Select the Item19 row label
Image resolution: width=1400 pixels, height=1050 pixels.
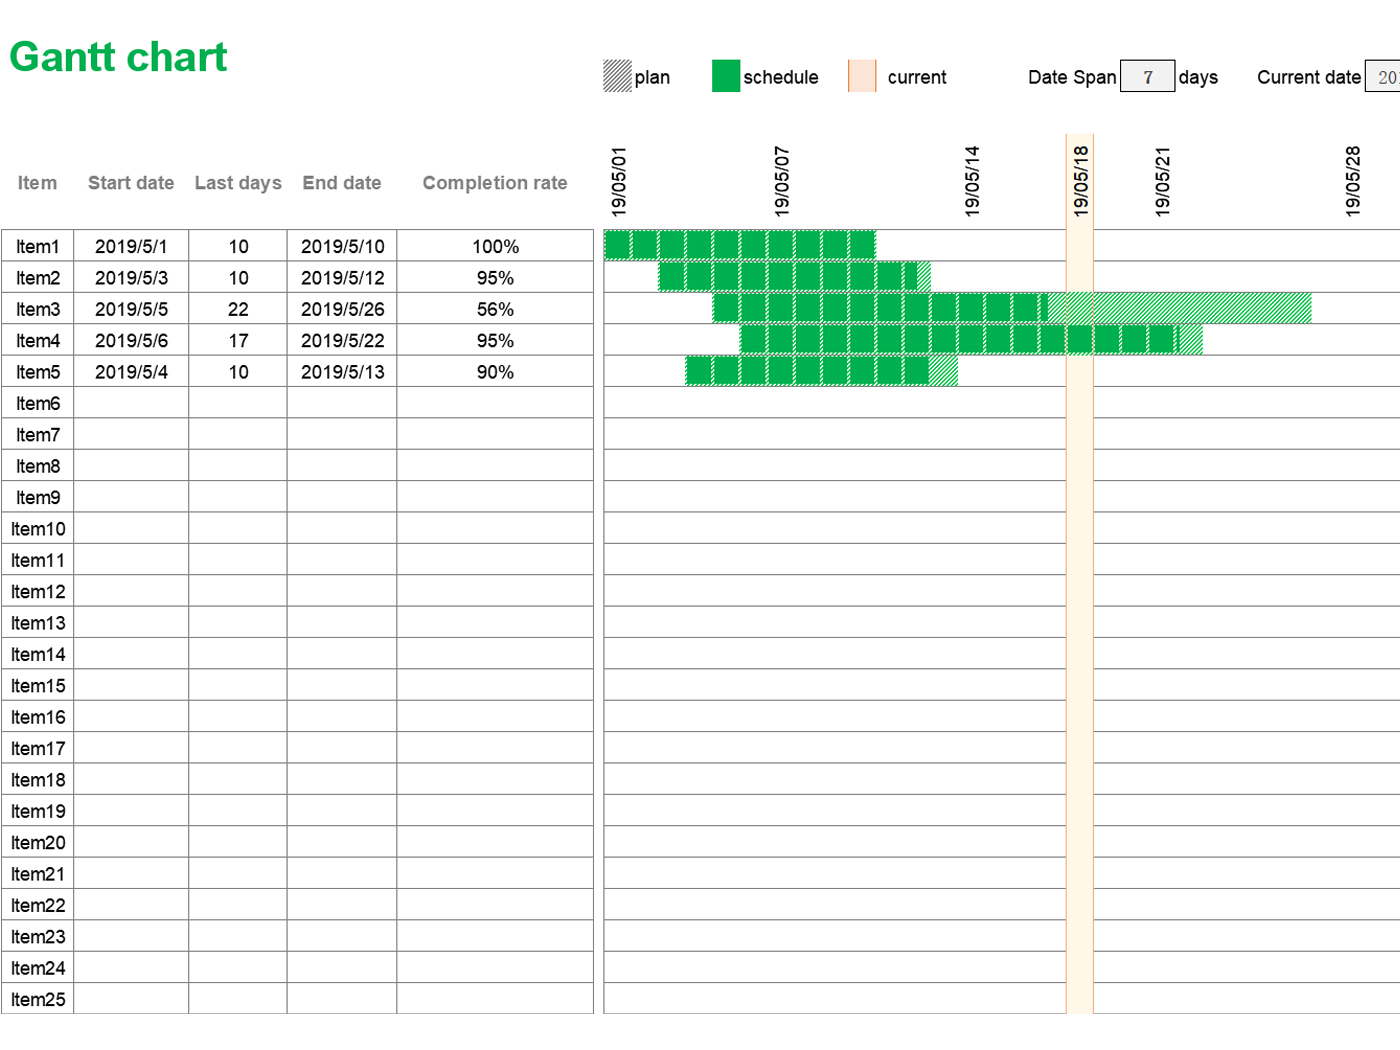[x=37, y=811]
